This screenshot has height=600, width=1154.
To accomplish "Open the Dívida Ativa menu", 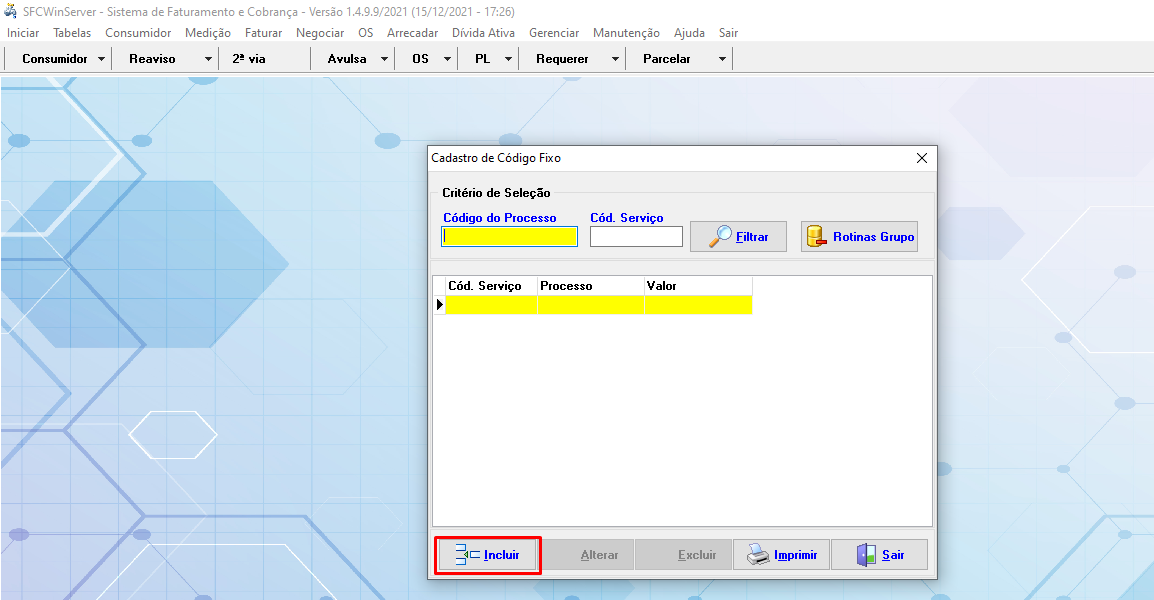I will (483, 33).
